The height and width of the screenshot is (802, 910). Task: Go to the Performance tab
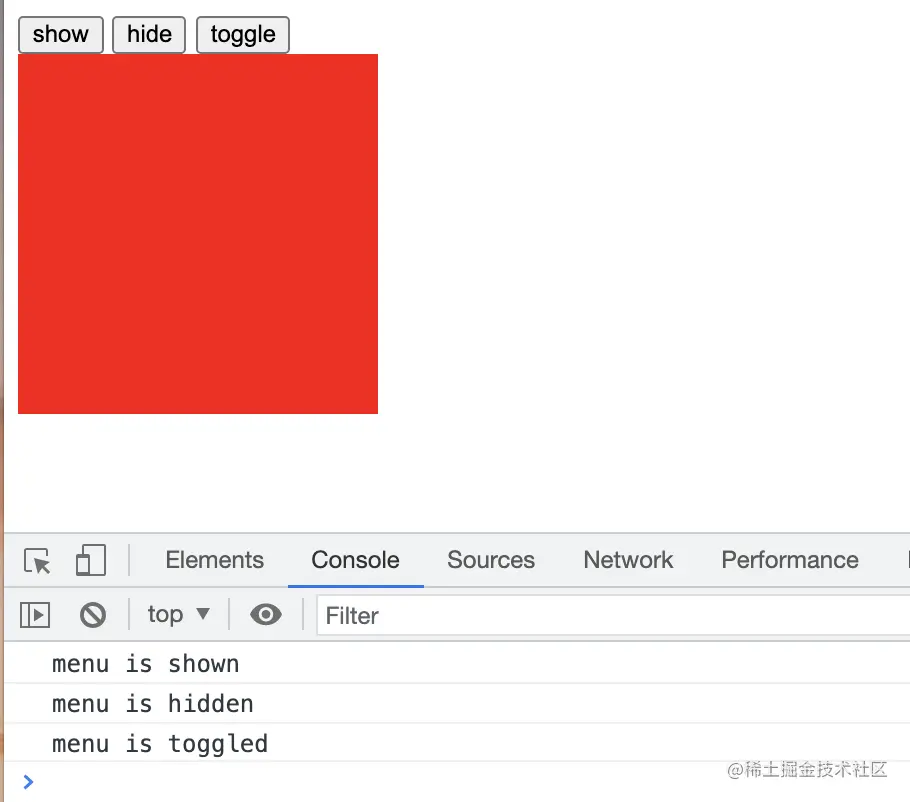pos(789,561)
